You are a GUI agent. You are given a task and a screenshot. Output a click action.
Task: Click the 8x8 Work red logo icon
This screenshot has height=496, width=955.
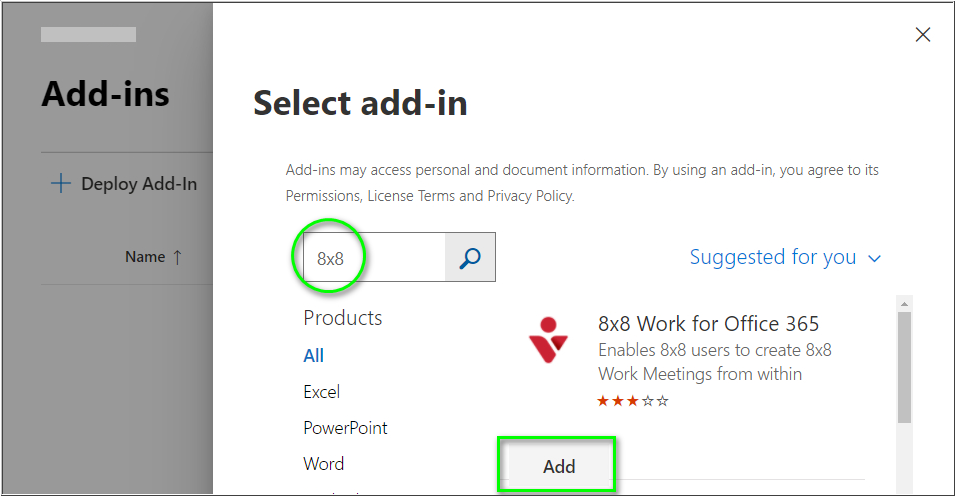pyautogui.click(x=548, y=340)
